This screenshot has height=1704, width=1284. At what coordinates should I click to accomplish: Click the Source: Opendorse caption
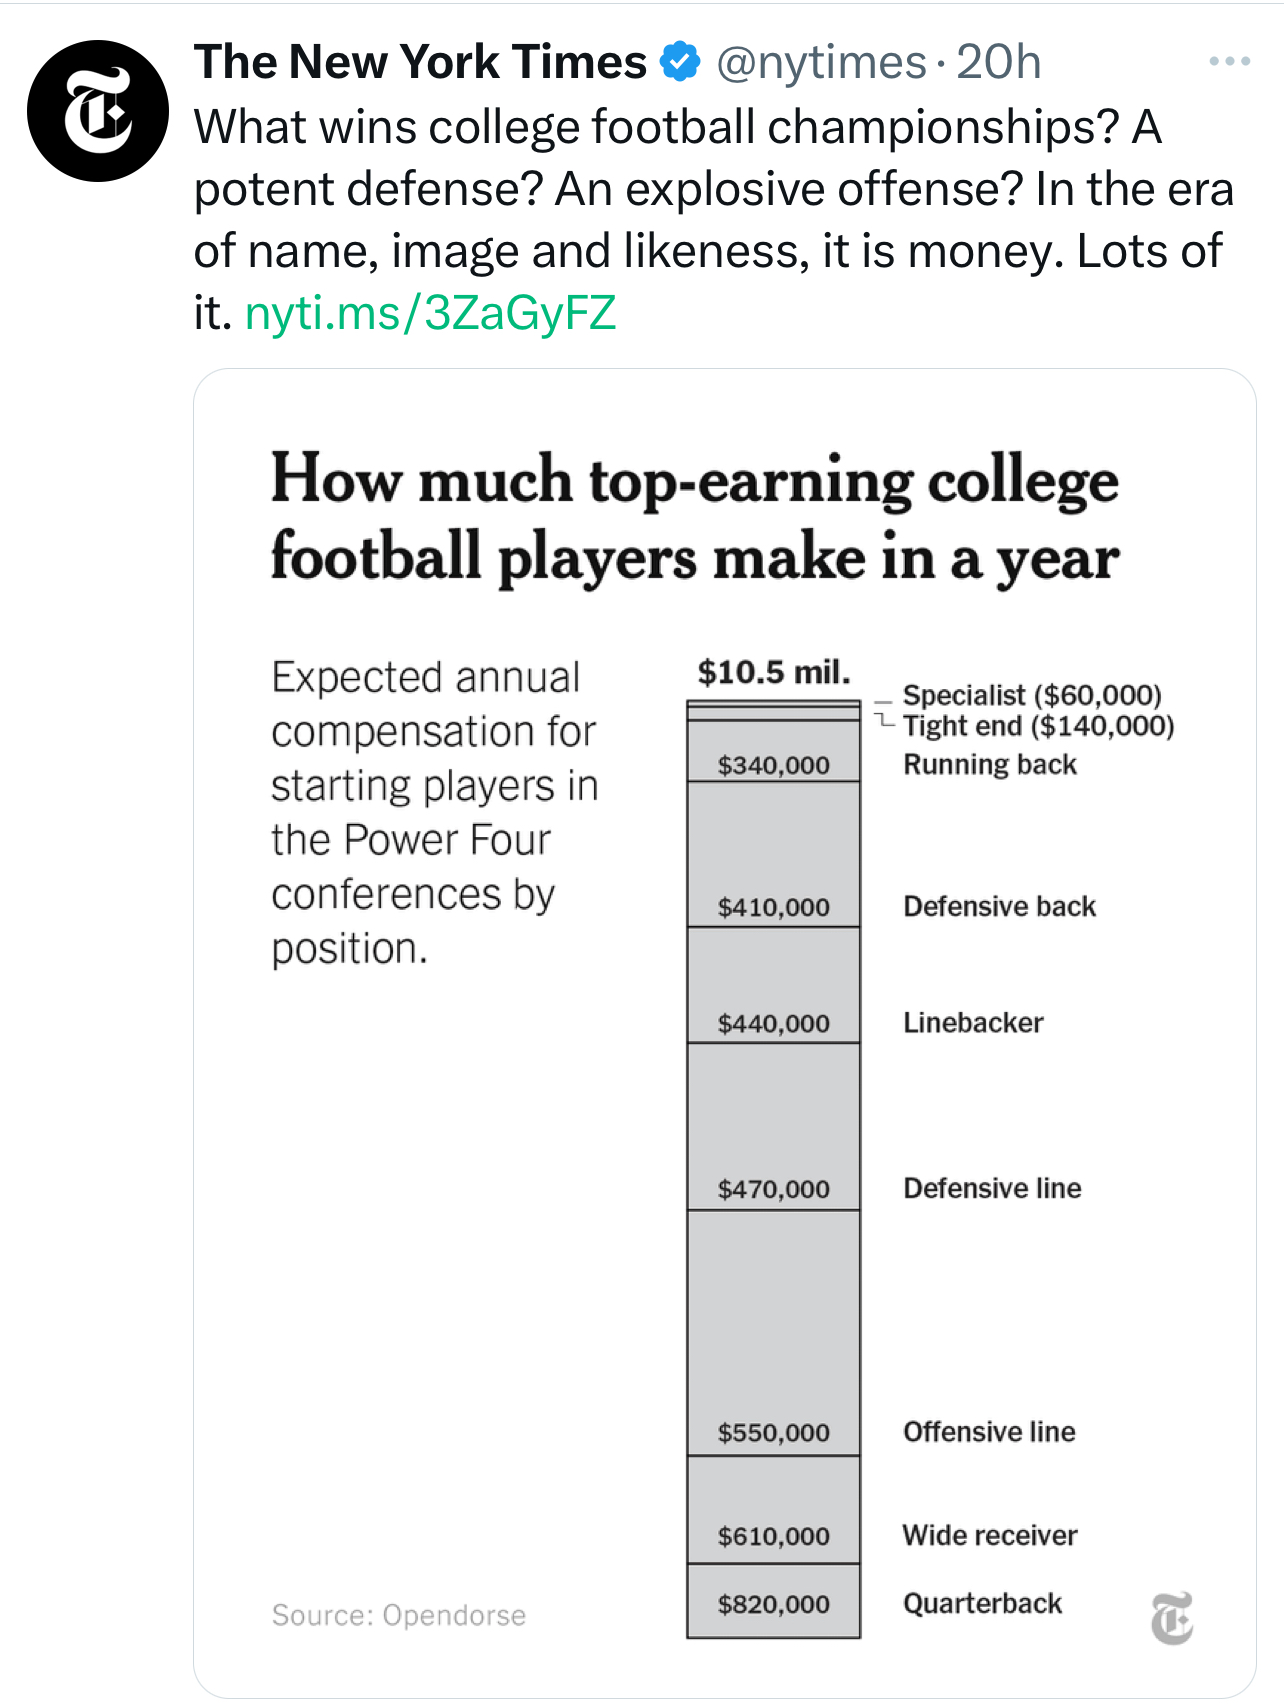pyautogui.click(x=398, y=1615)
